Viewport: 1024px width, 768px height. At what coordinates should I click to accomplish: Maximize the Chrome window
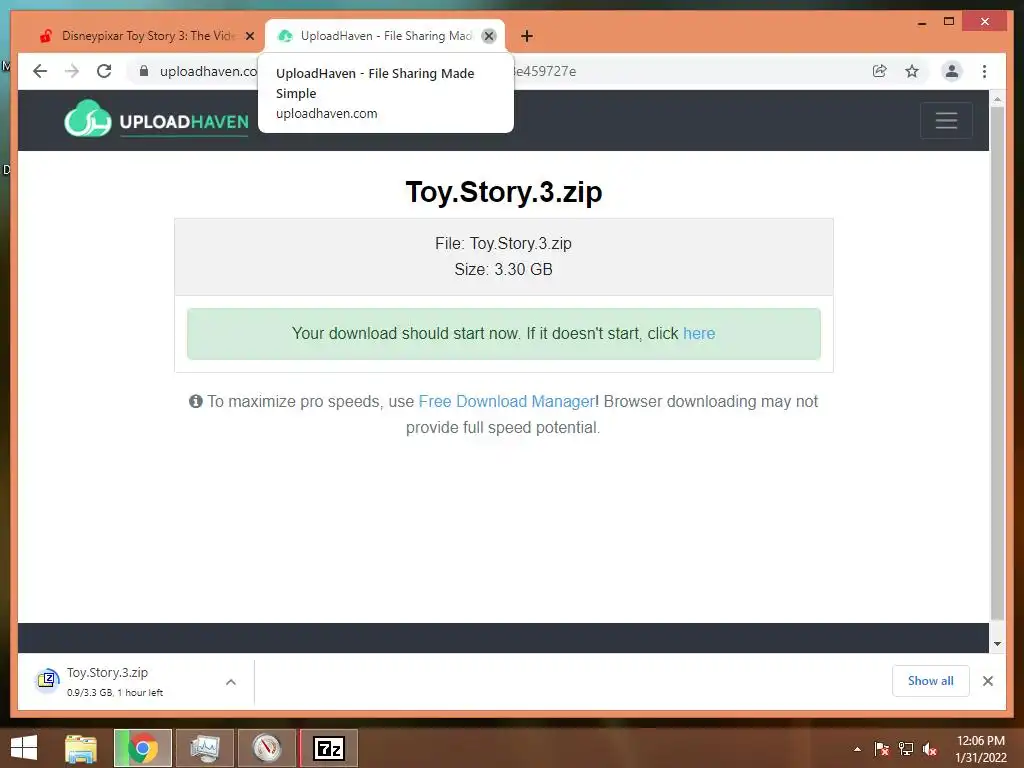[x=949, y=22]
